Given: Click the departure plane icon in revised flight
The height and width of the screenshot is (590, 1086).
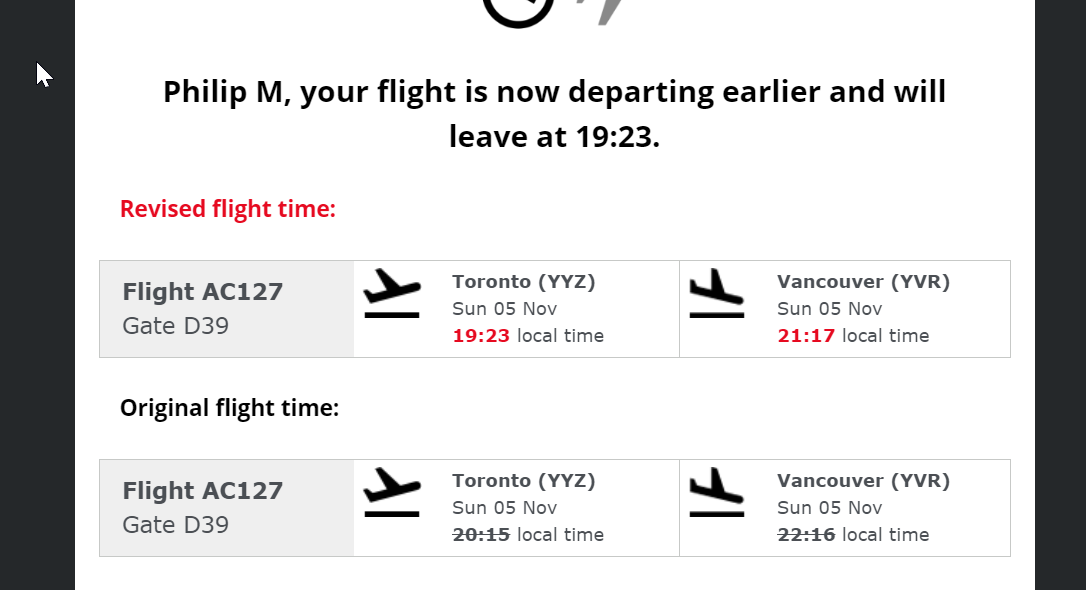Looking at the screenshot, I should [x=392, y=294].
